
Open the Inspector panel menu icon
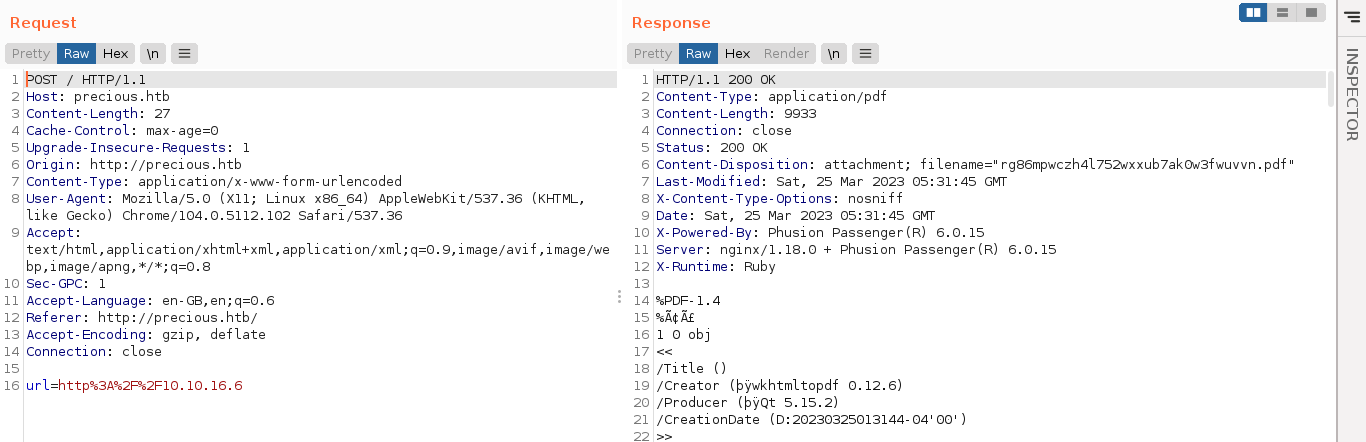tap(1352, 13)
